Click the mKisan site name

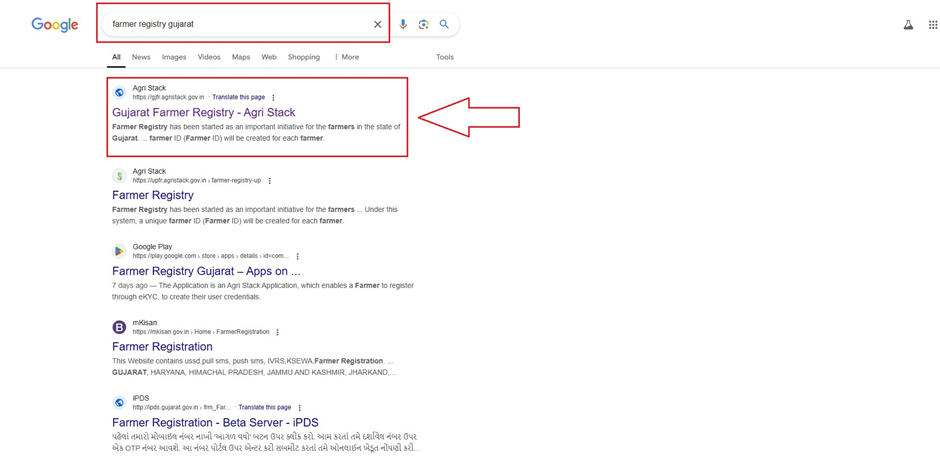click(x=144, y=323)
